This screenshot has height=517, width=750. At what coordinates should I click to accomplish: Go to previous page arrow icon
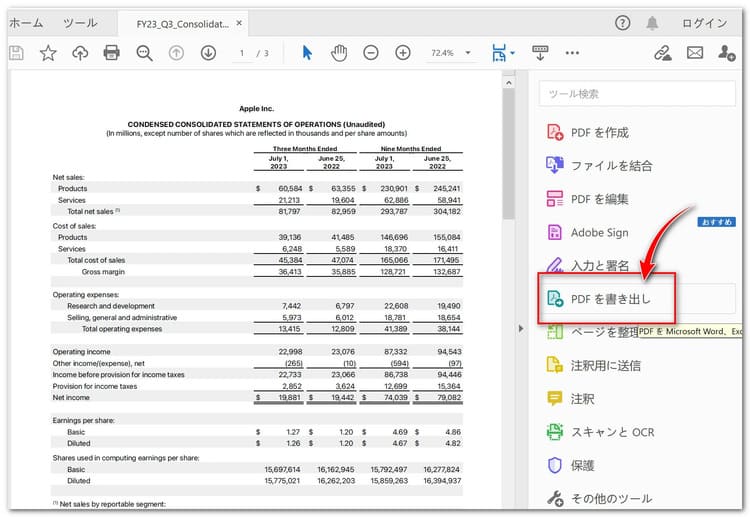176,53
